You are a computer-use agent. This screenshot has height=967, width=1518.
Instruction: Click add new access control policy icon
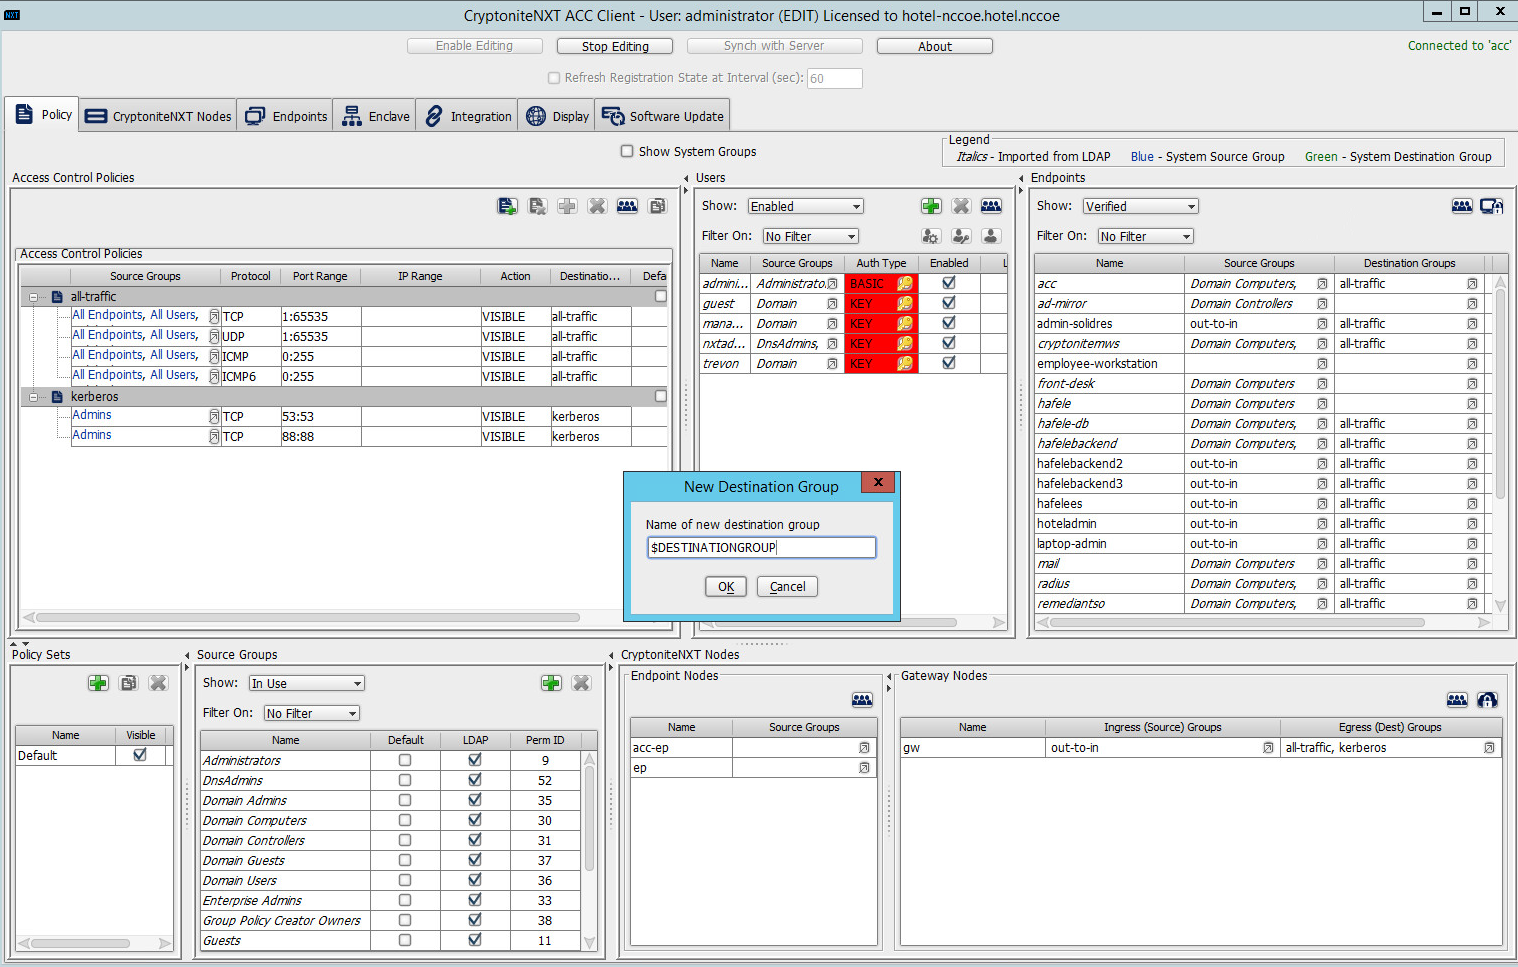[x=508, y=206]
